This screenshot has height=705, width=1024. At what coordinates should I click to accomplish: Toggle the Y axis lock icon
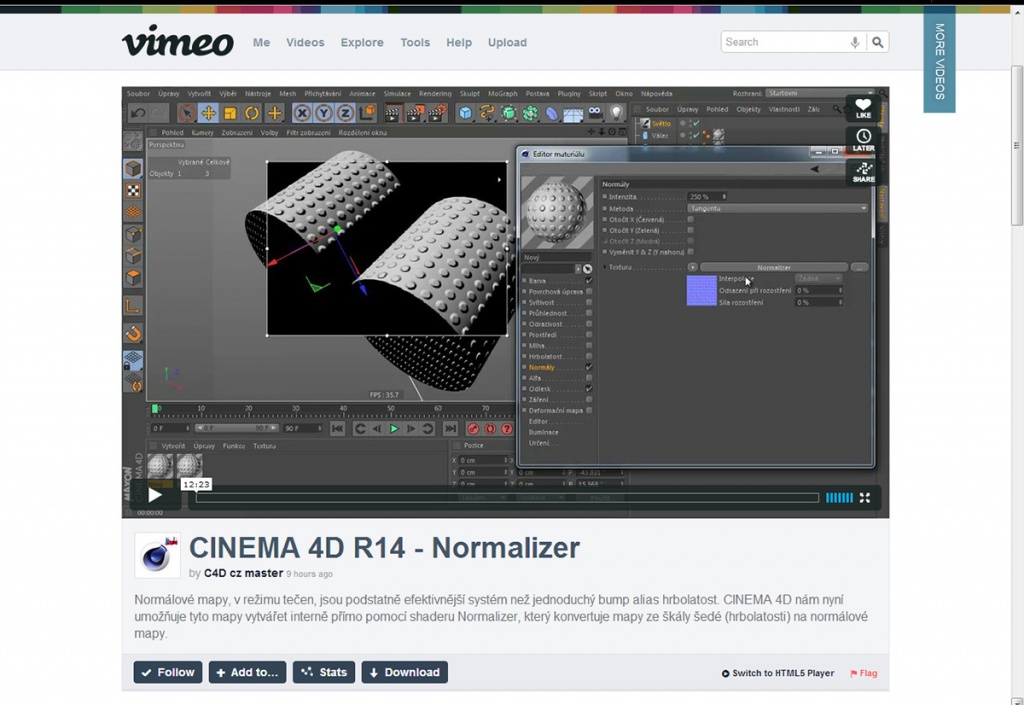point(323,113)
